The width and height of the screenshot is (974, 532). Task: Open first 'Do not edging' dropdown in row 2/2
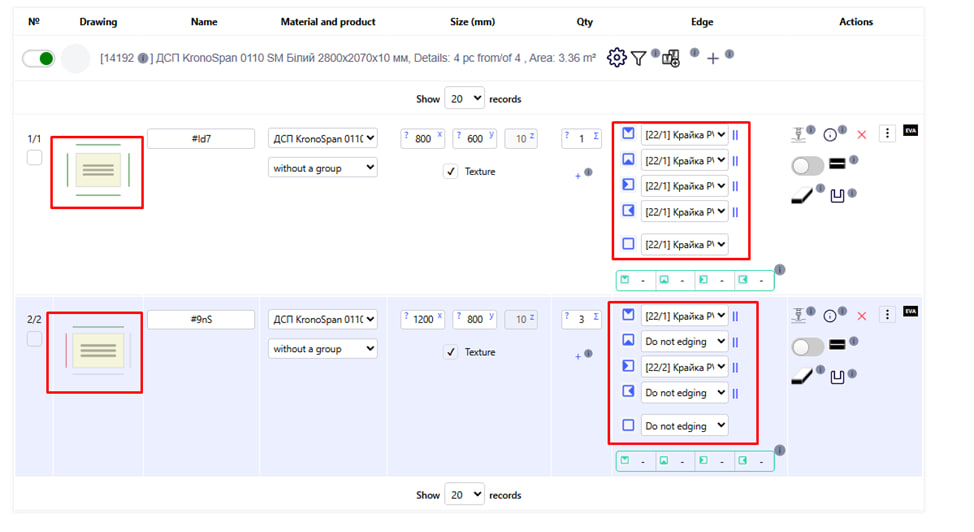[685, 341]
